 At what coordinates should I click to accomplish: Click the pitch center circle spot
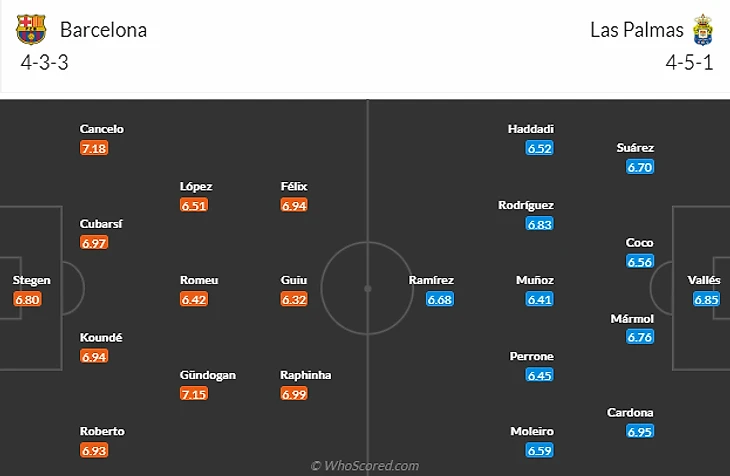[x=368, y=289]
